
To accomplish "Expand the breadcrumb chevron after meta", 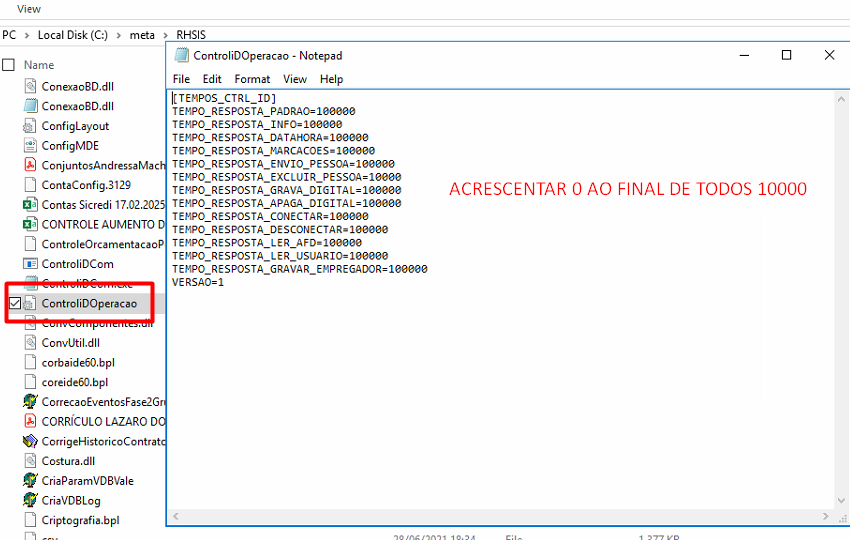I will coord(165,35).
